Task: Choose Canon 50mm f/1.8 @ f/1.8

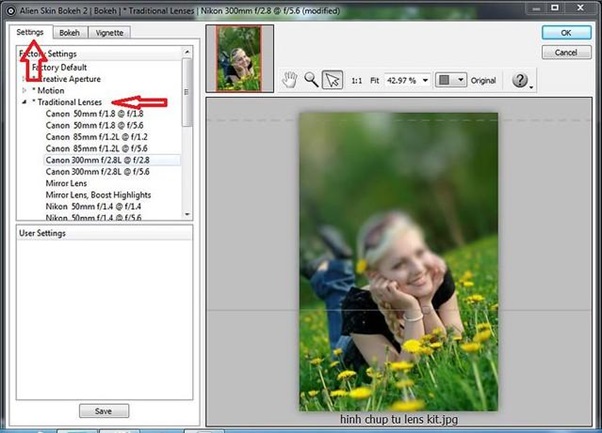Action: coord(94,114)
